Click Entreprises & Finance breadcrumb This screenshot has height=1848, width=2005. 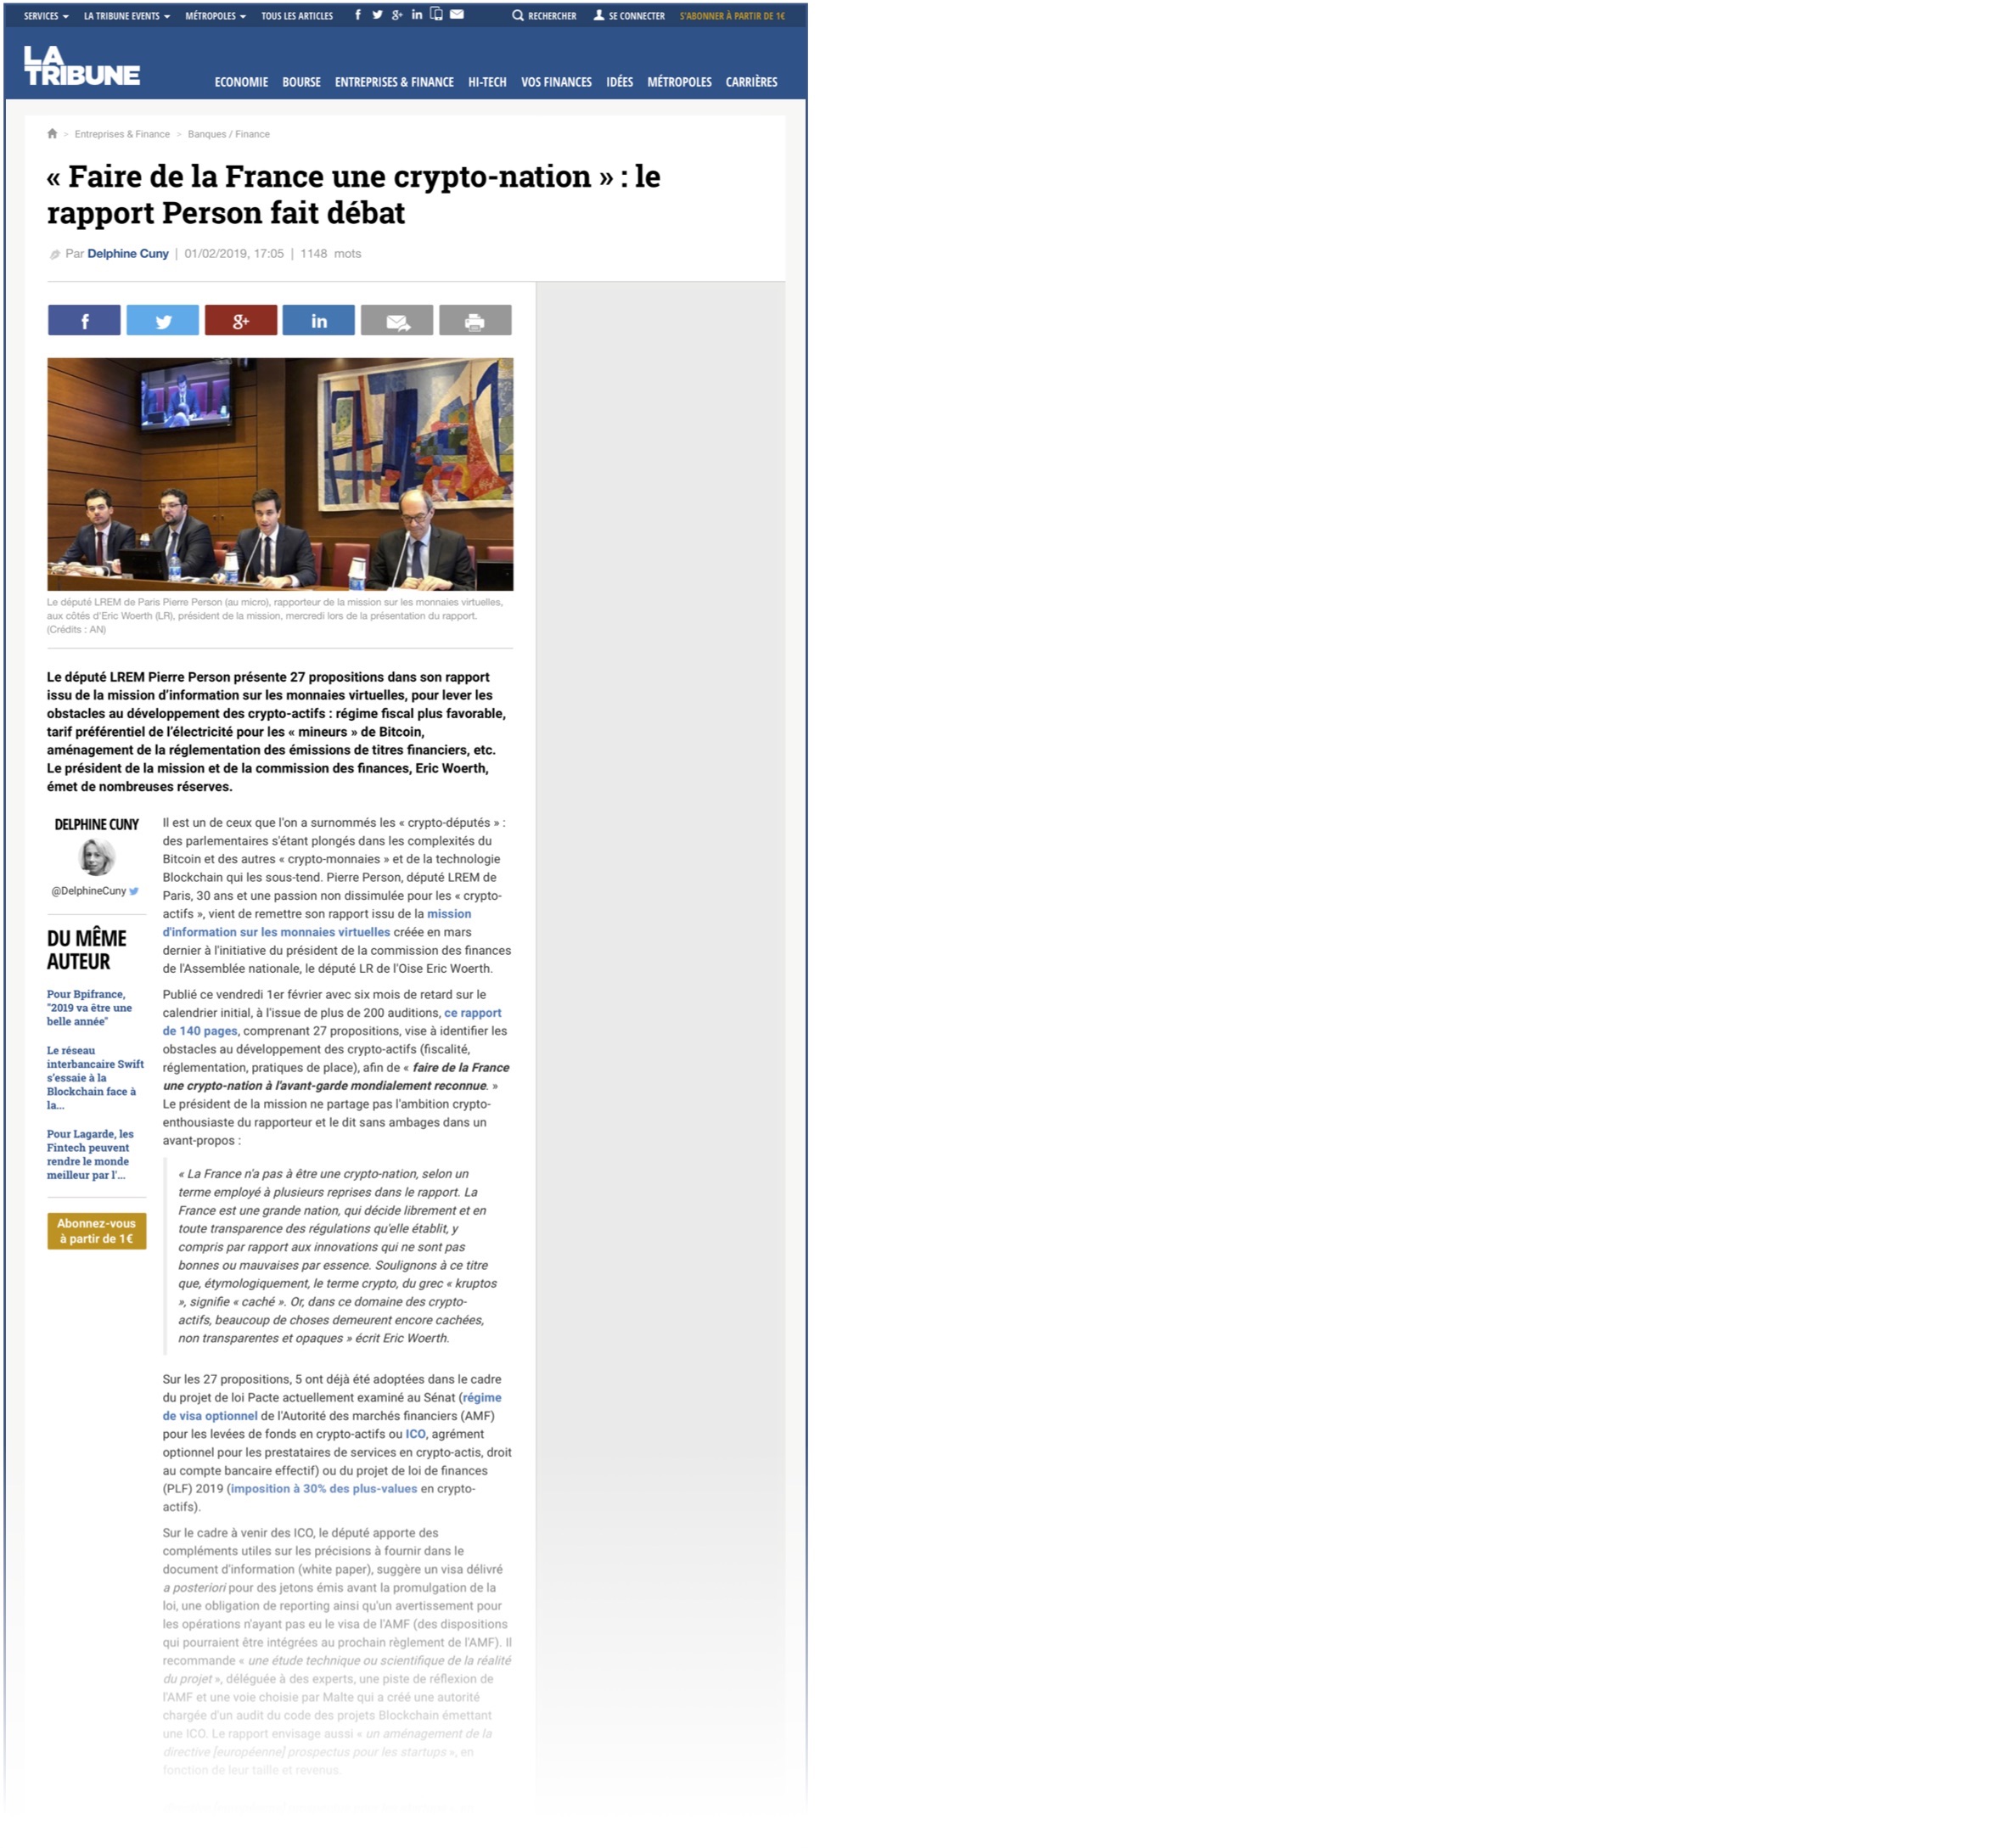click(x=122, y=134)
